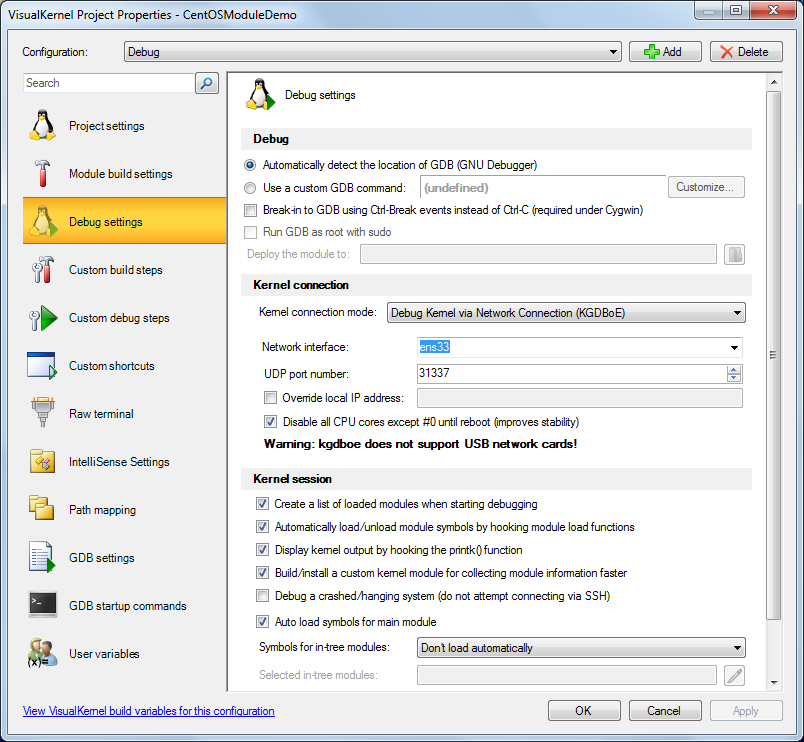The height and width of the screenshot is (742, 804).
Task: Increase UDP port number with up arrow
Action: click(734, 370)
